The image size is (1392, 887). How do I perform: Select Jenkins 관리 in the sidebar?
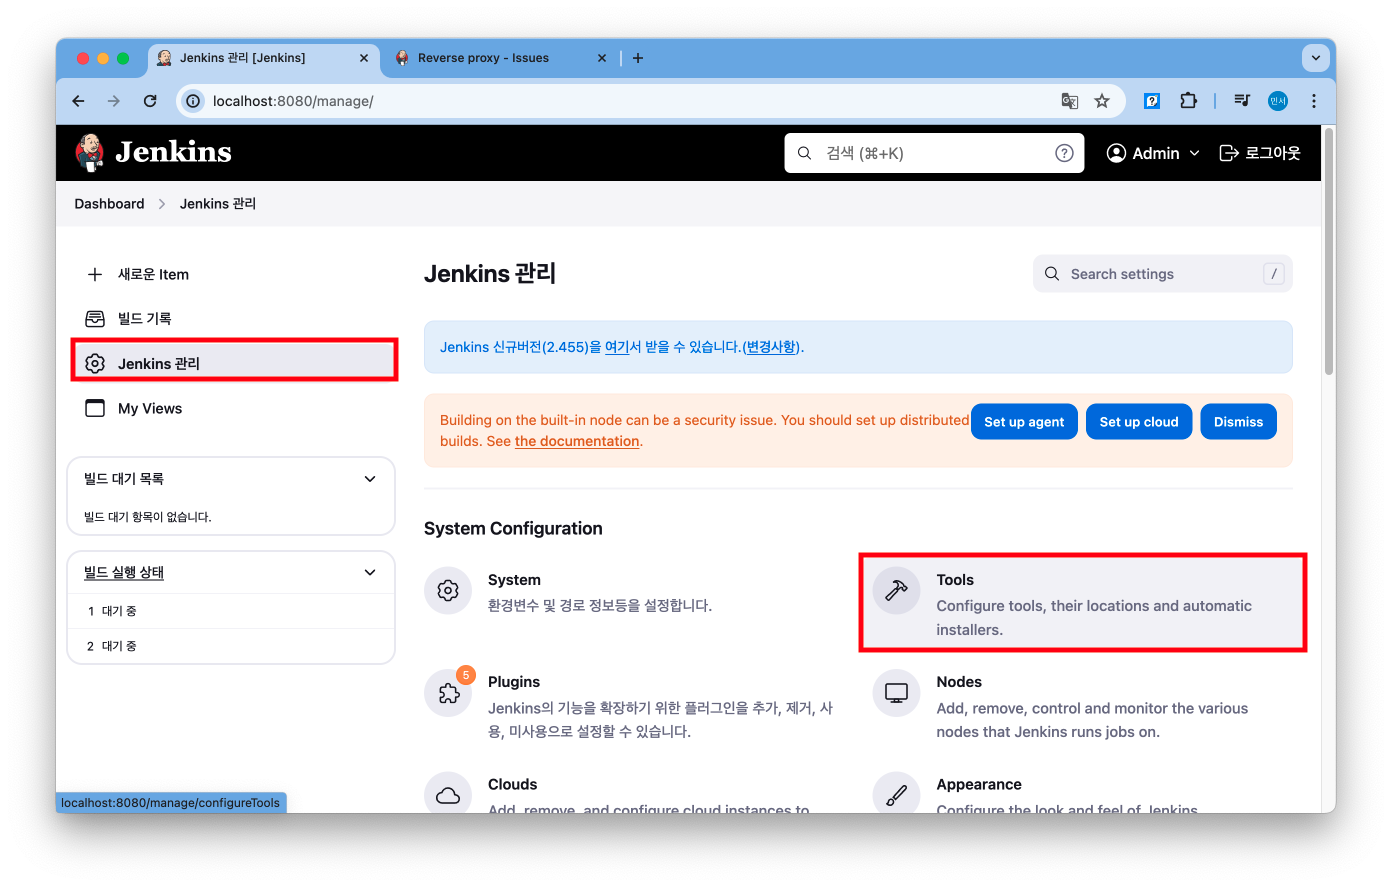pyautogui.click(x=235, y=363)
